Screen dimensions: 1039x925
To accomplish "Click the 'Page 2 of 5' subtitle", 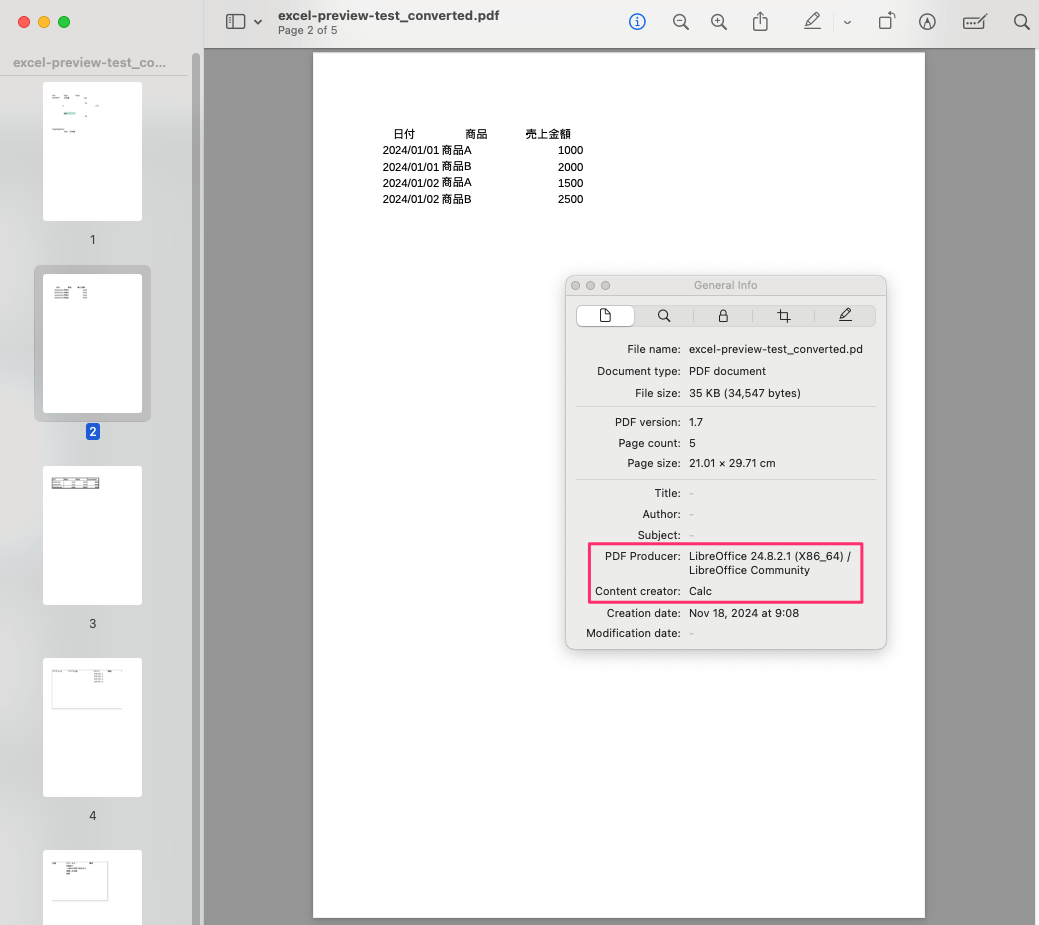I will 307,30.
